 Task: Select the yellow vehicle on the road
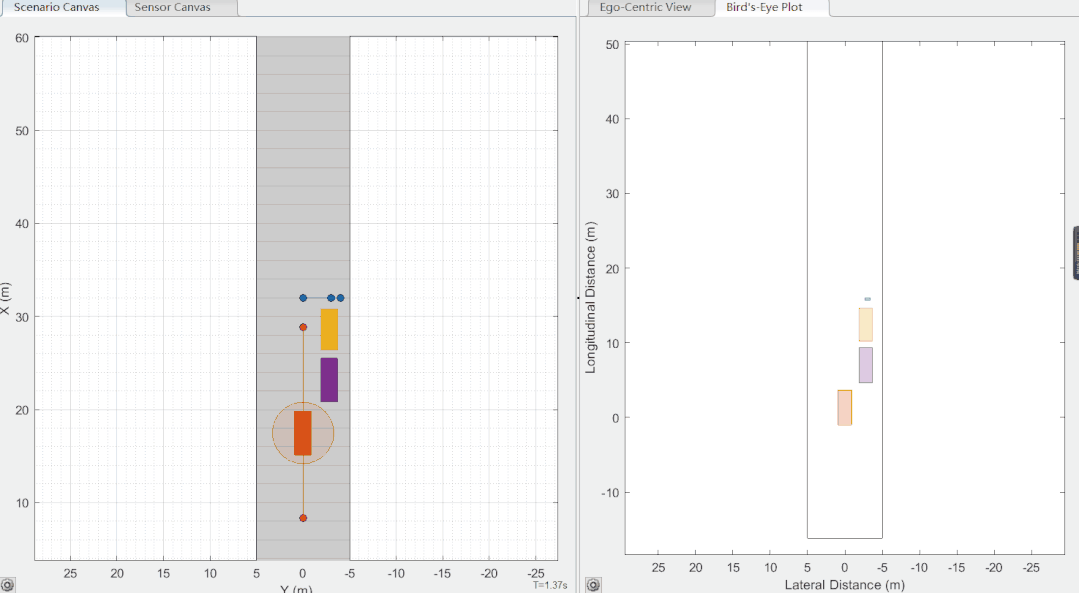coord(329,330)
